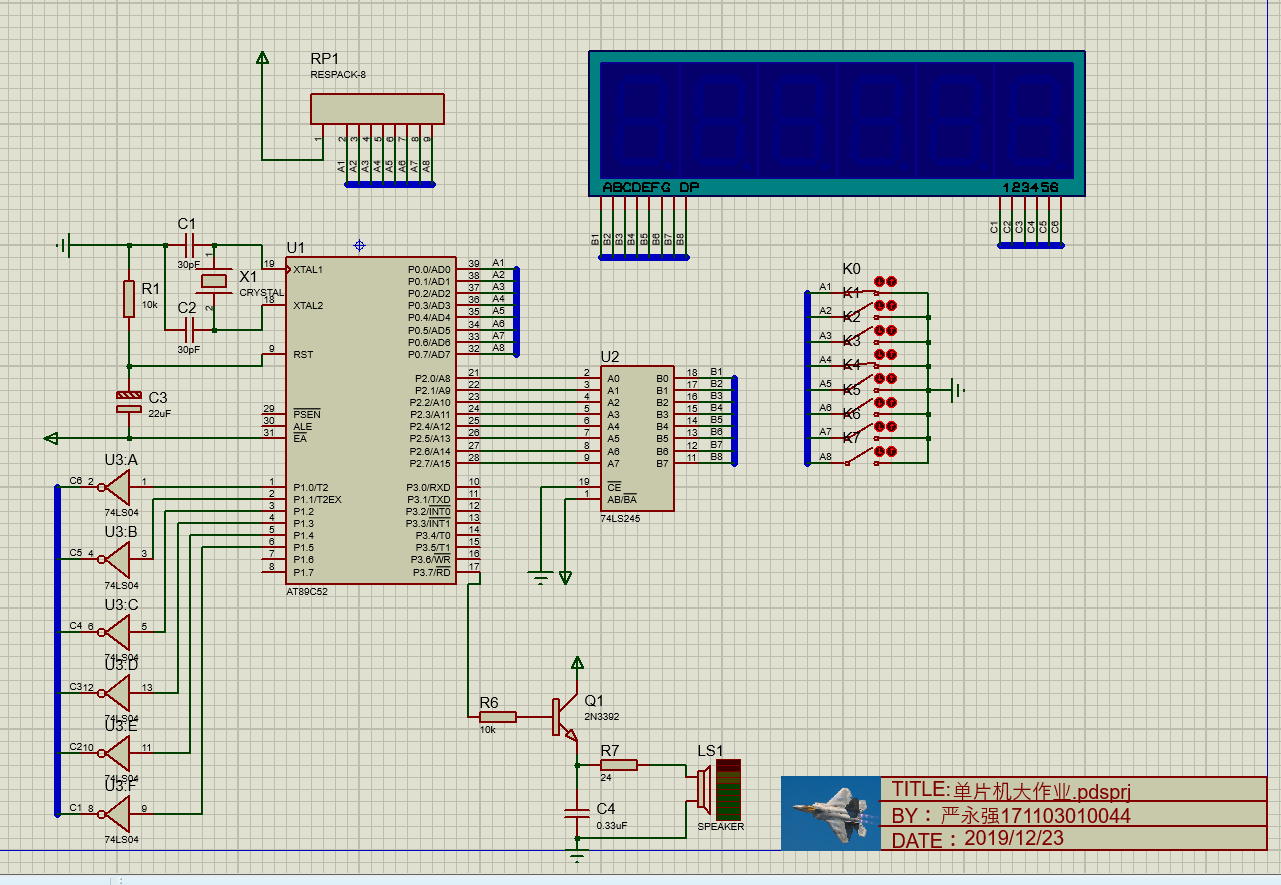The image size is (1281, 885).
Task: Click the 74LS245 part name under U2
Action: 620,519
